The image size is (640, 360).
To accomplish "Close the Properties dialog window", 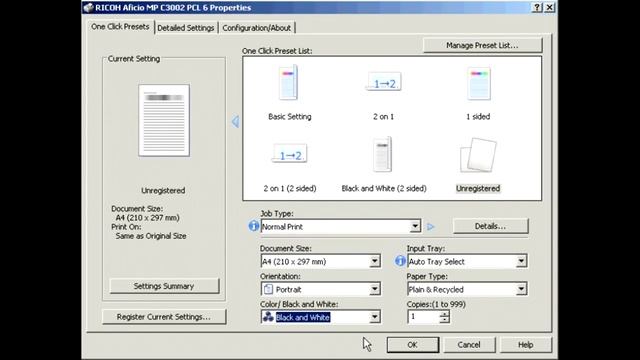I will (x=550, y=7).
